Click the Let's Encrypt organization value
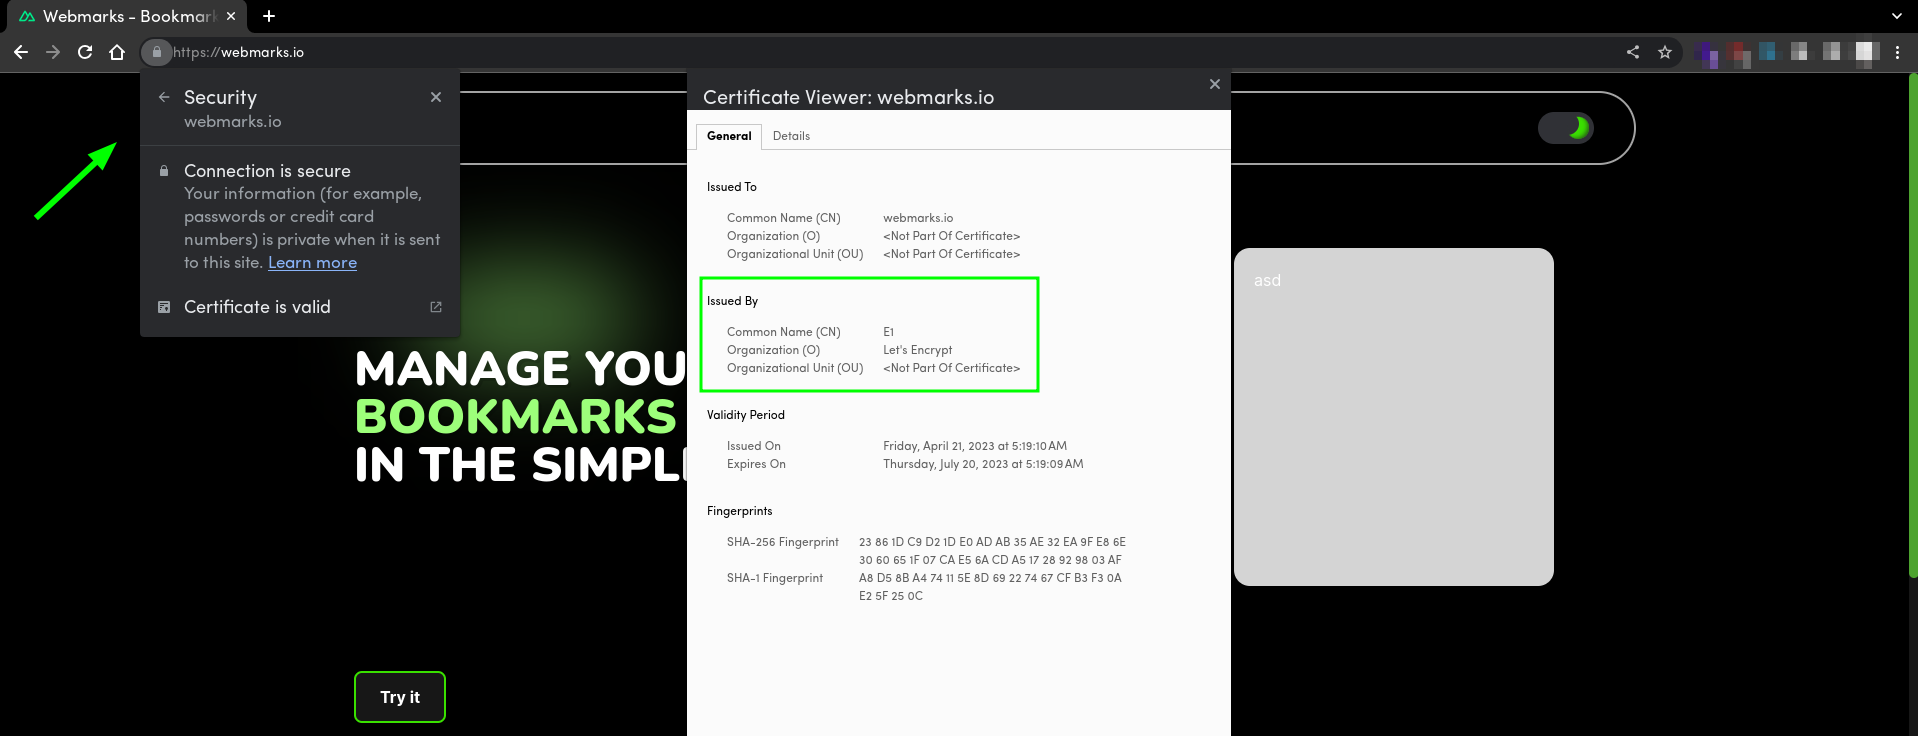 click(x=917, y=350)
